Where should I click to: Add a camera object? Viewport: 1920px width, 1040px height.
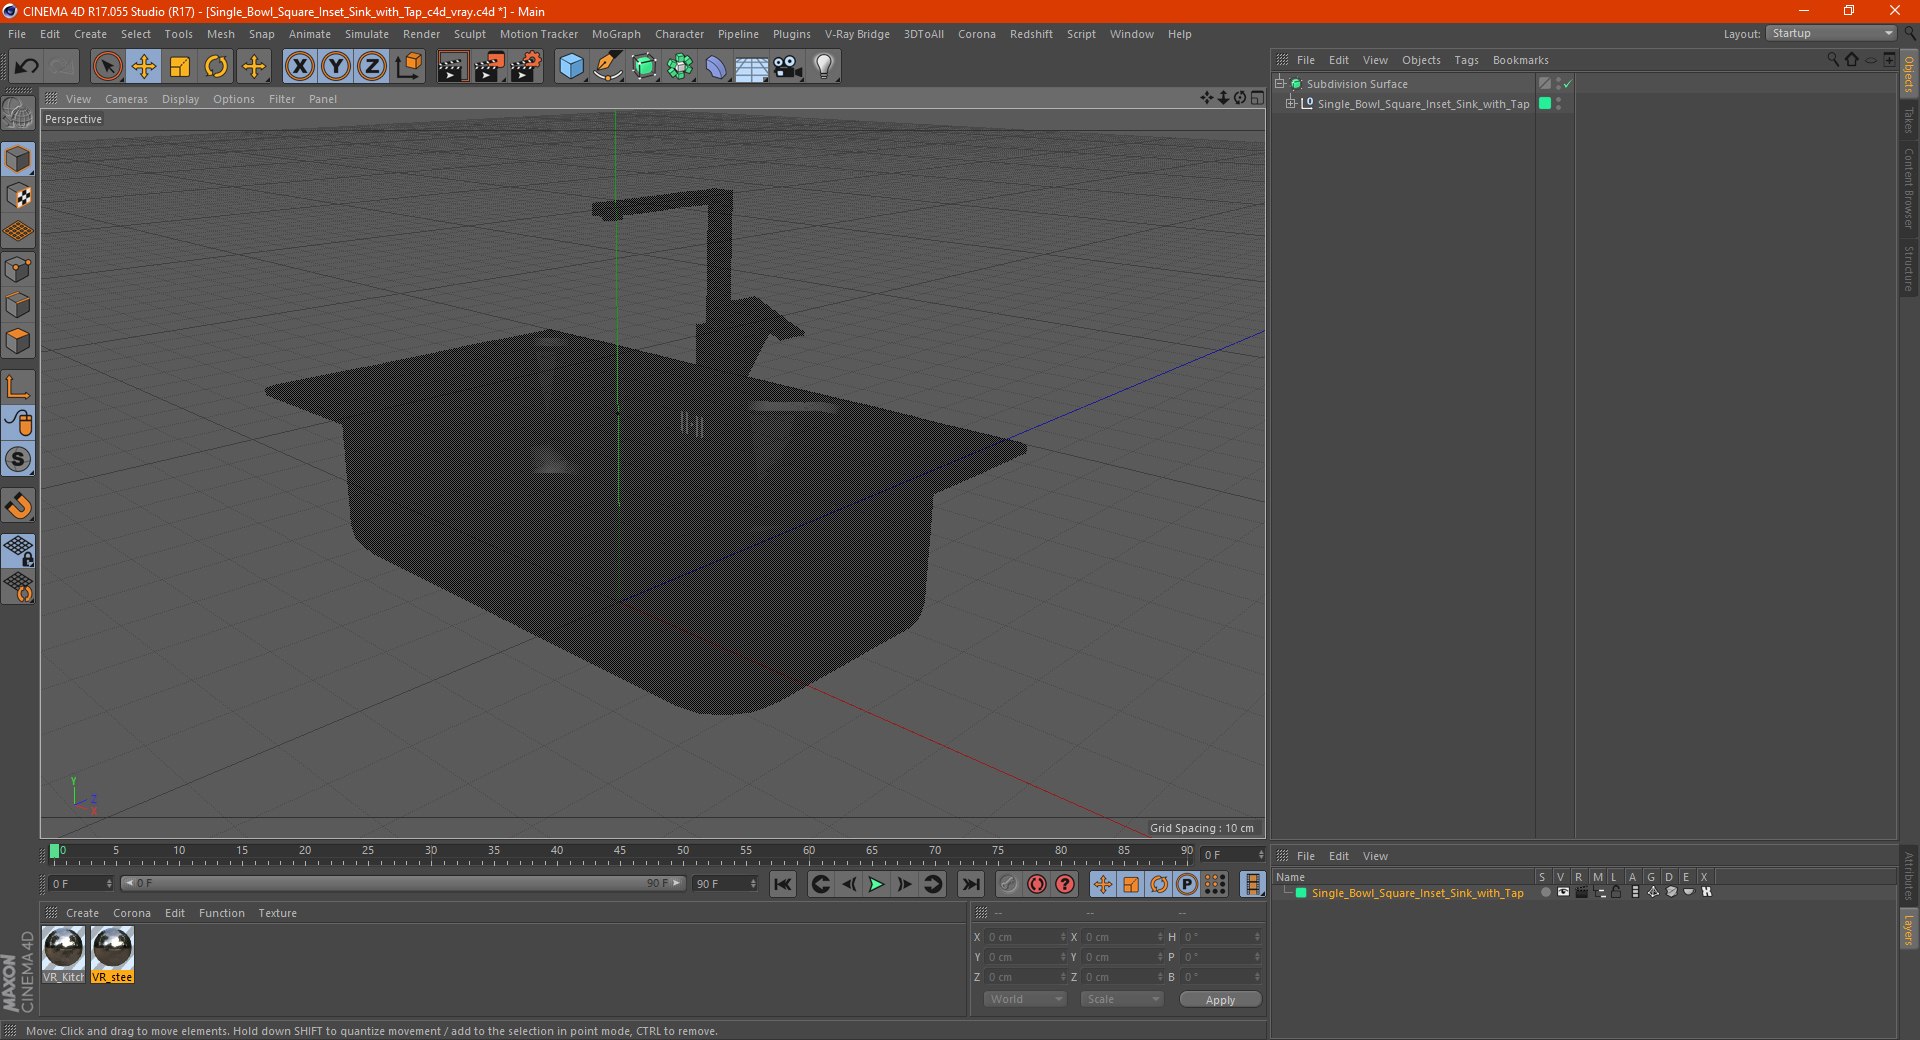coord(788,67)
